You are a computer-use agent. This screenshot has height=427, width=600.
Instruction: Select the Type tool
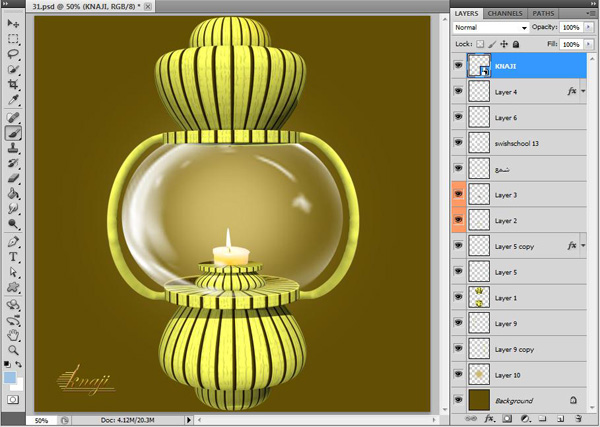14,257
